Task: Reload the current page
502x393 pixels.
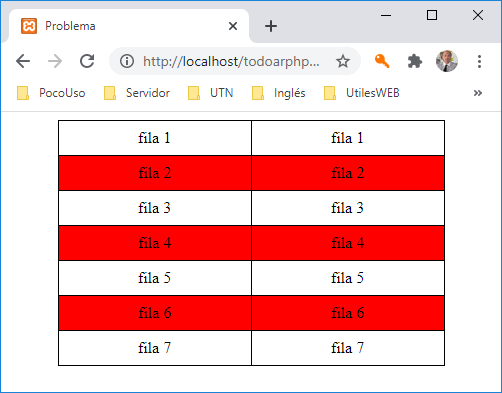Action: pos(87,61)
